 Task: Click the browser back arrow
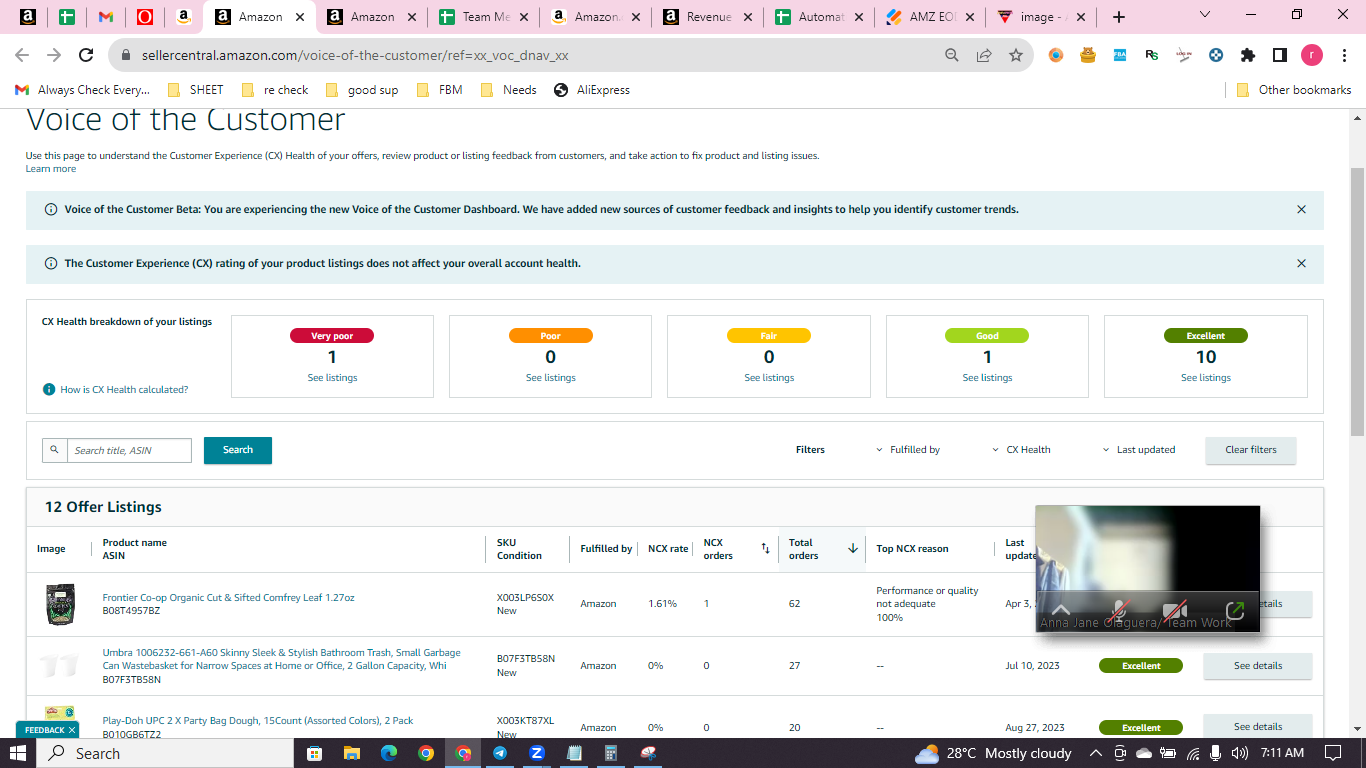point(22,55)
